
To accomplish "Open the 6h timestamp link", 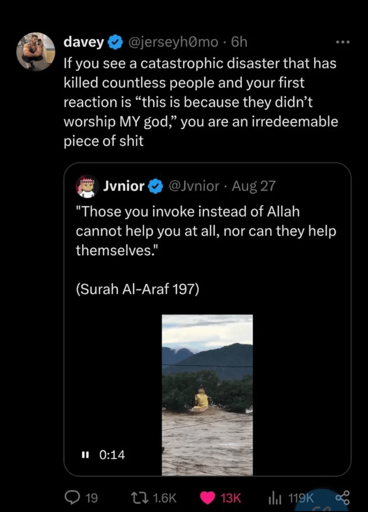I will [x=239, y=42].
